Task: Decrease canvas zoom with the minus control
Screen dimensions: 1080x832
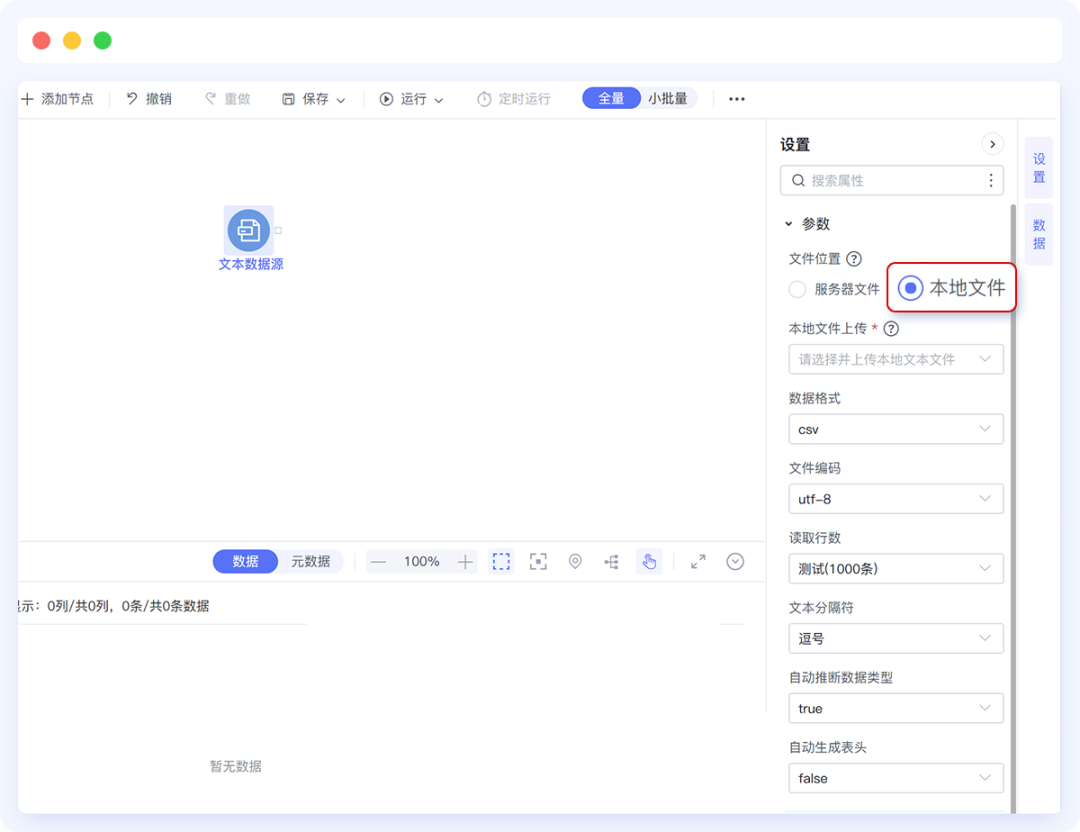Action: [378, 561]
